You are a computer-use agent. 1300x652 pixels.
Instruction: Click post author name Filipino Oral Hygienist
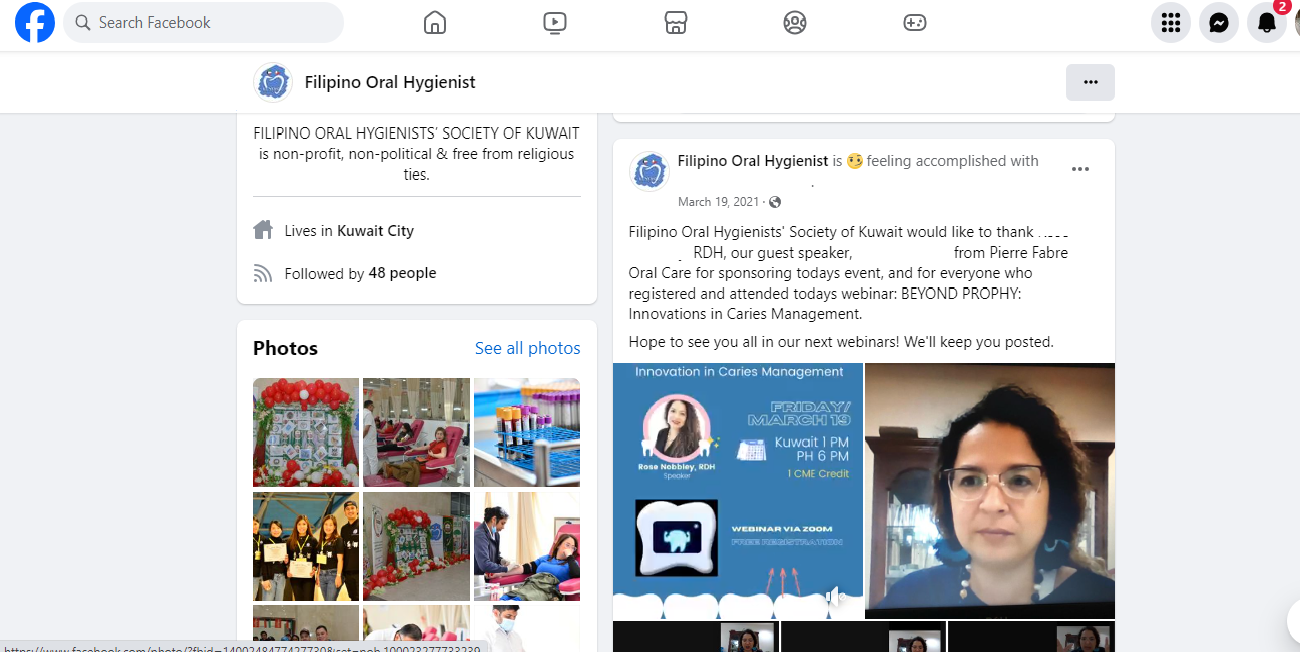pos(753,161)
